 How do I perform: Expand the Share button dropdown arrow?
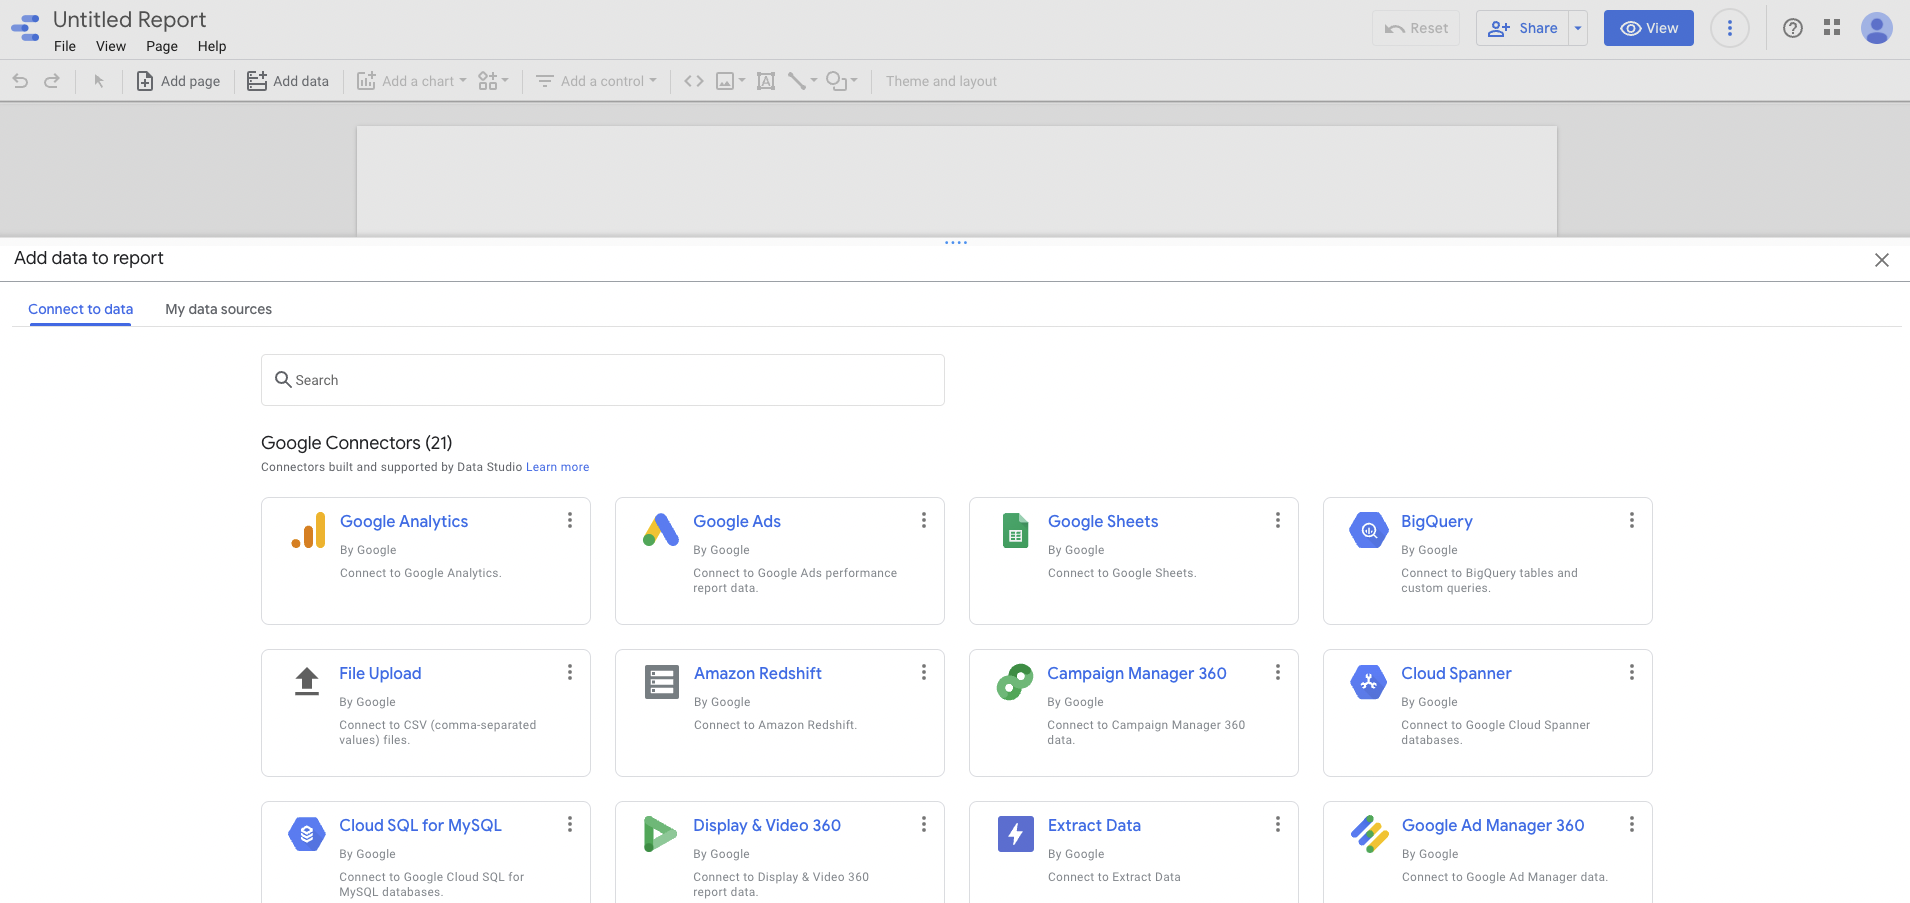pos(1578,28)
